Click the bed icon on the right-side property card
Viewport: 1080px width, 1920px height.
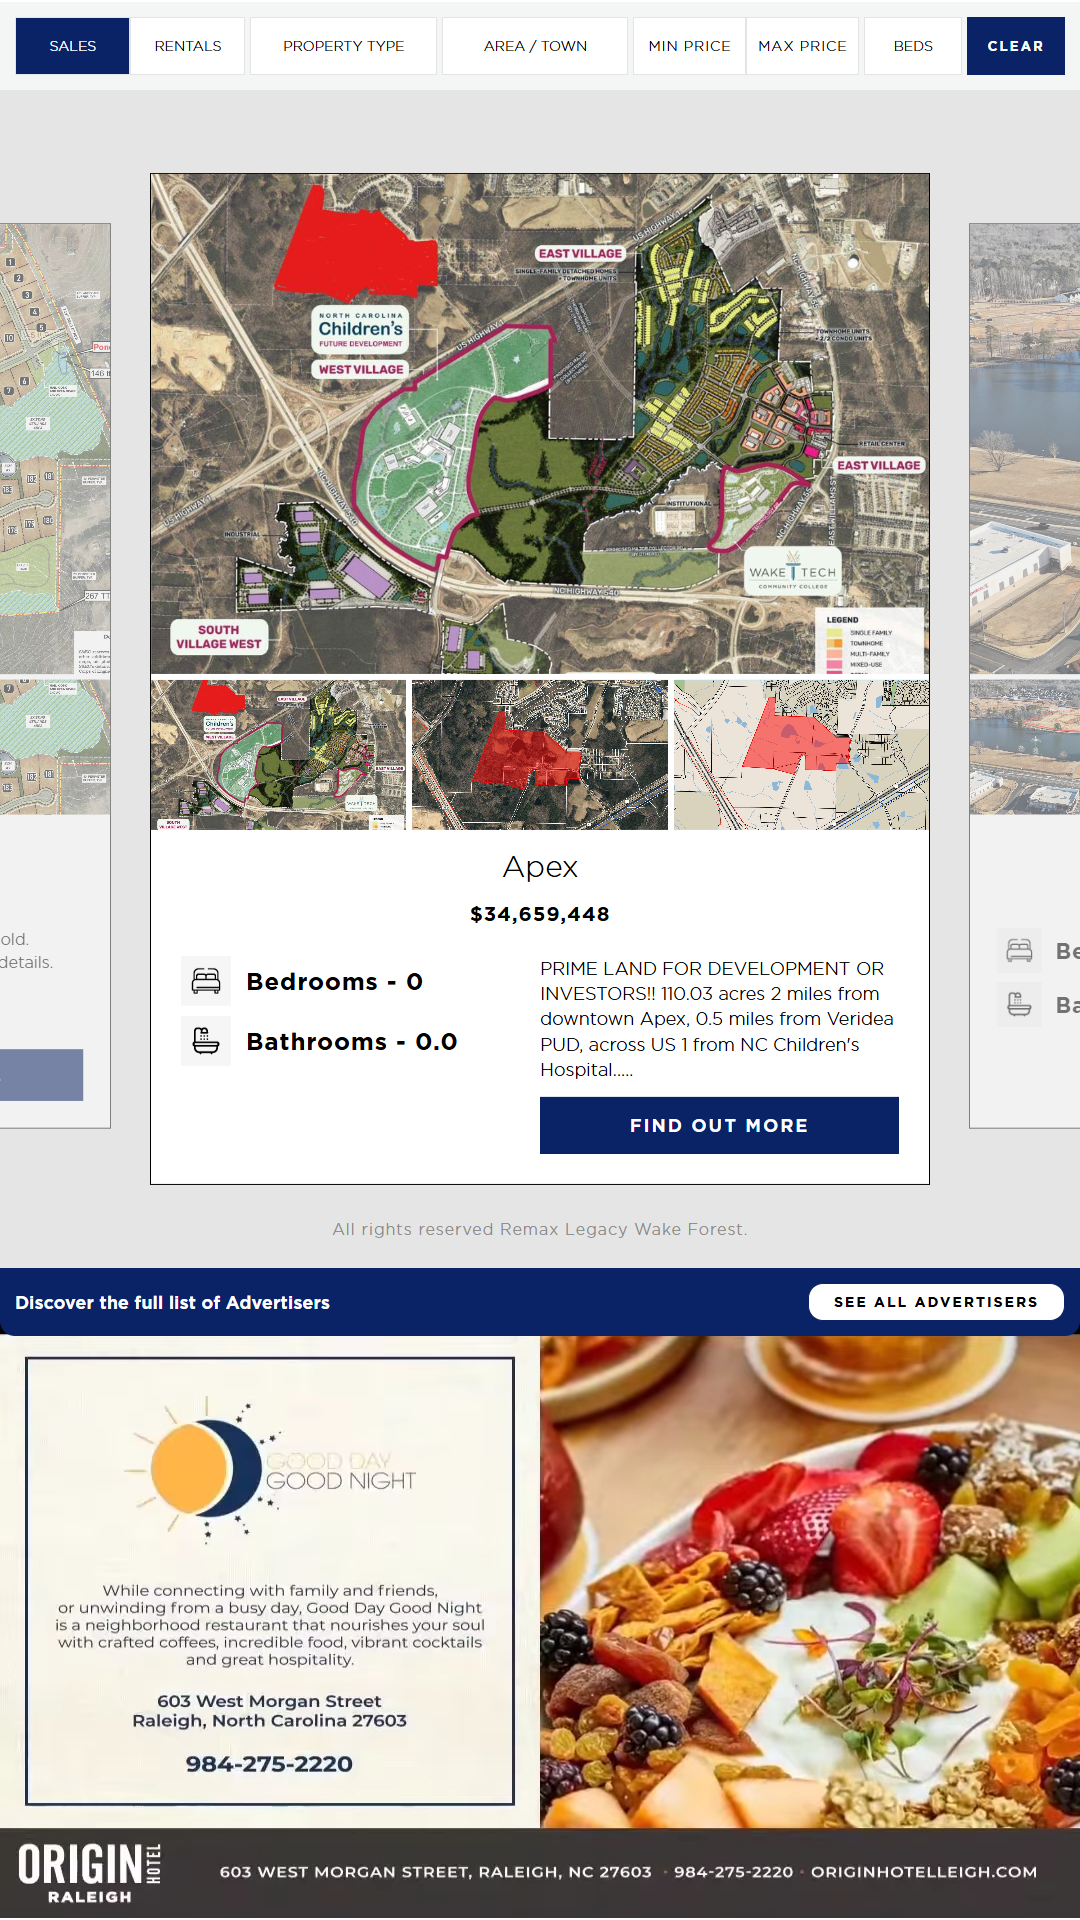(x=1020, y=950)
